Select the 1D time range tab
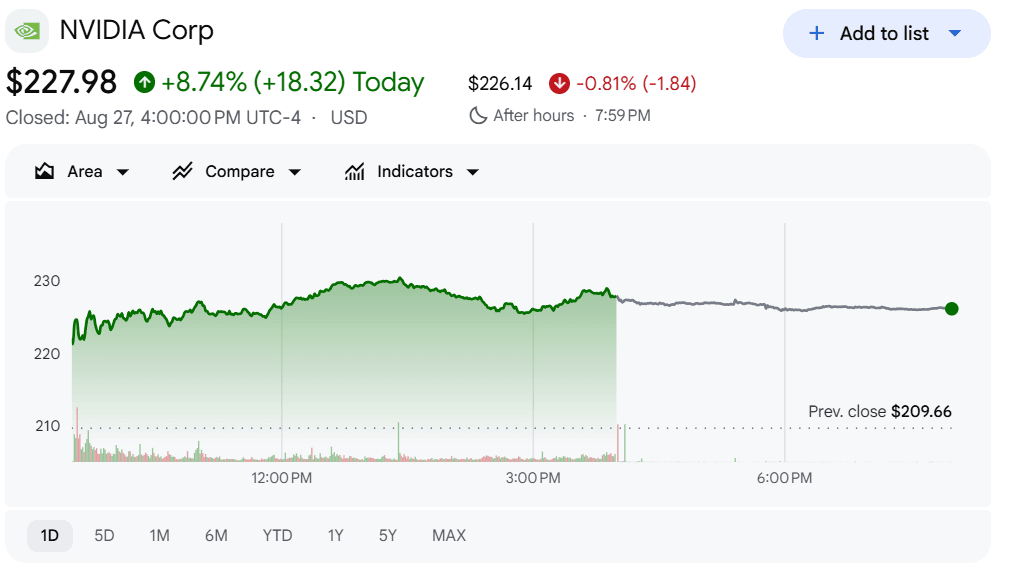 (x=50, y=536)
